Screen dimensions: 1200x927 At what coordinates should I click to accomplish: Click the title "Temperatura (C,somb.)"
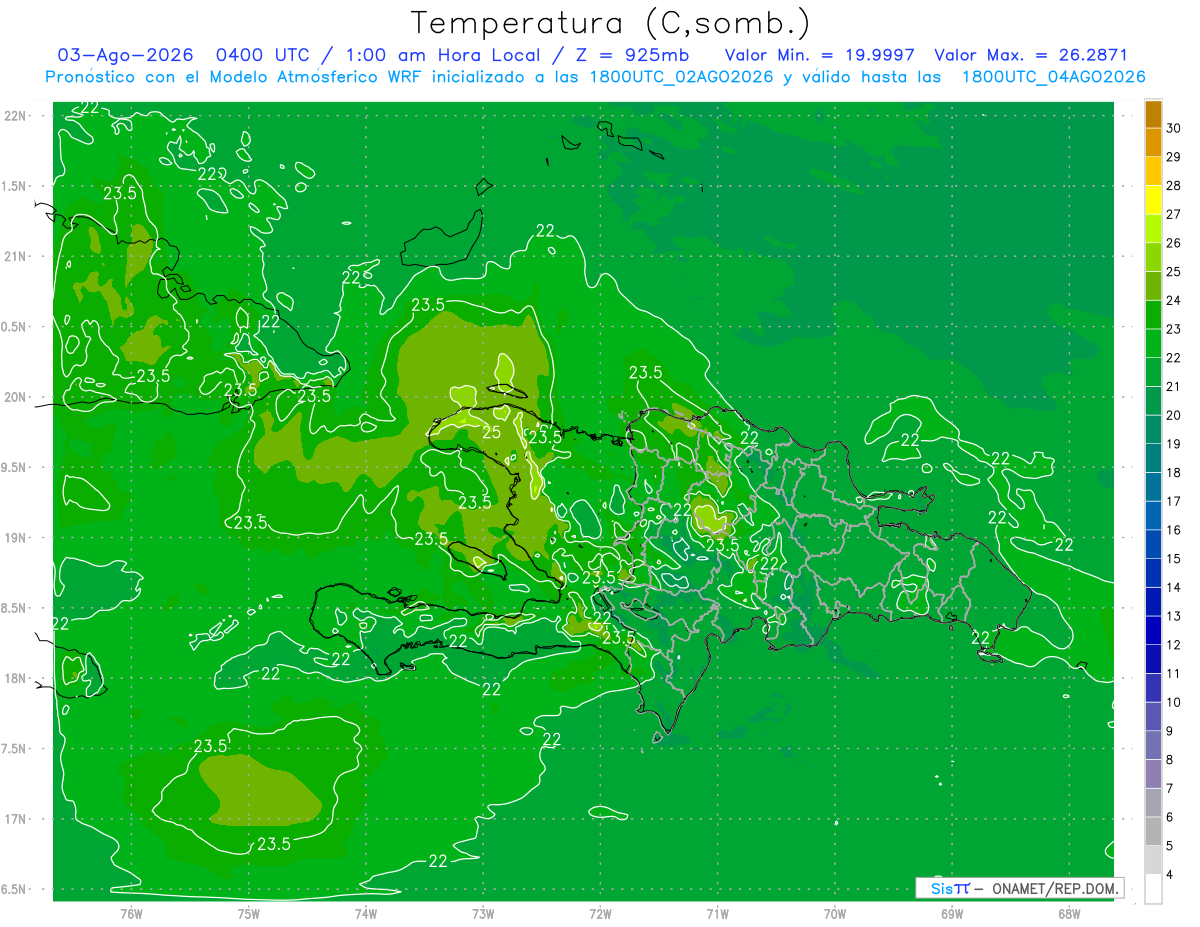pos(610,23)
